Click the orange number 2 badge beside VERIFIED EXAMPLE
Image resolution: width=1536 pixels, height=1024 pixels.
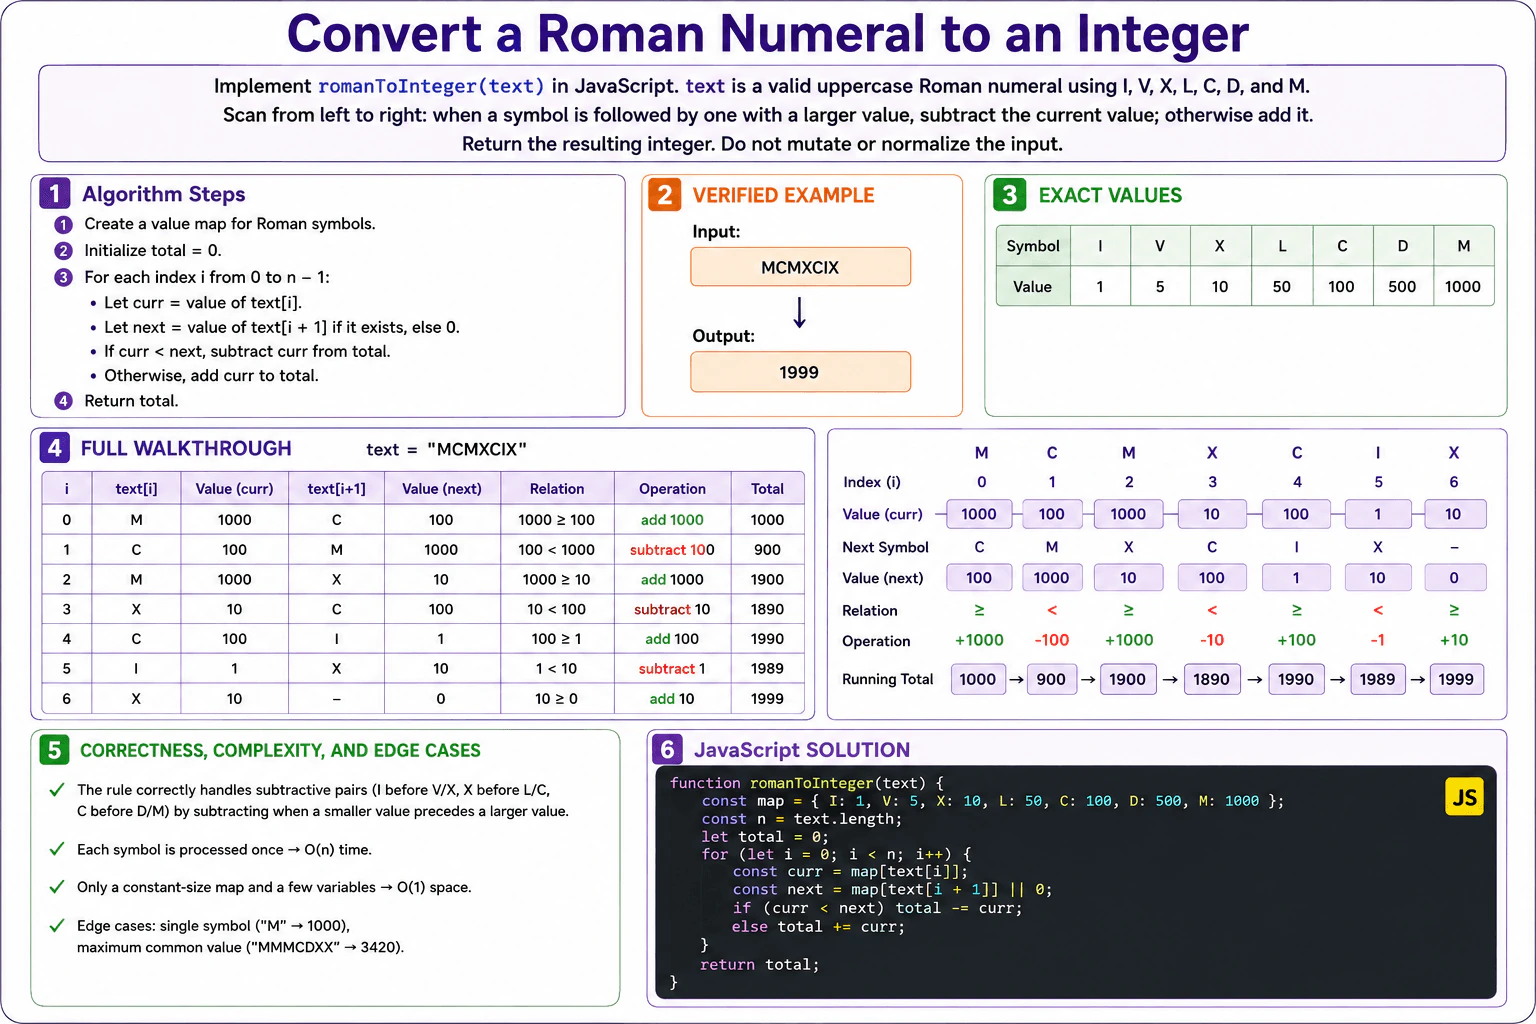(664, 194)
